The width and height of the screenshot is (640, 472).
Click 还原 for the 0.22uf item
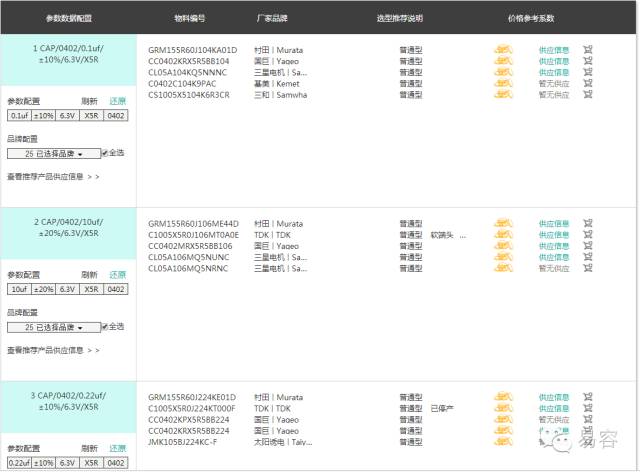[x=118, y=448]
